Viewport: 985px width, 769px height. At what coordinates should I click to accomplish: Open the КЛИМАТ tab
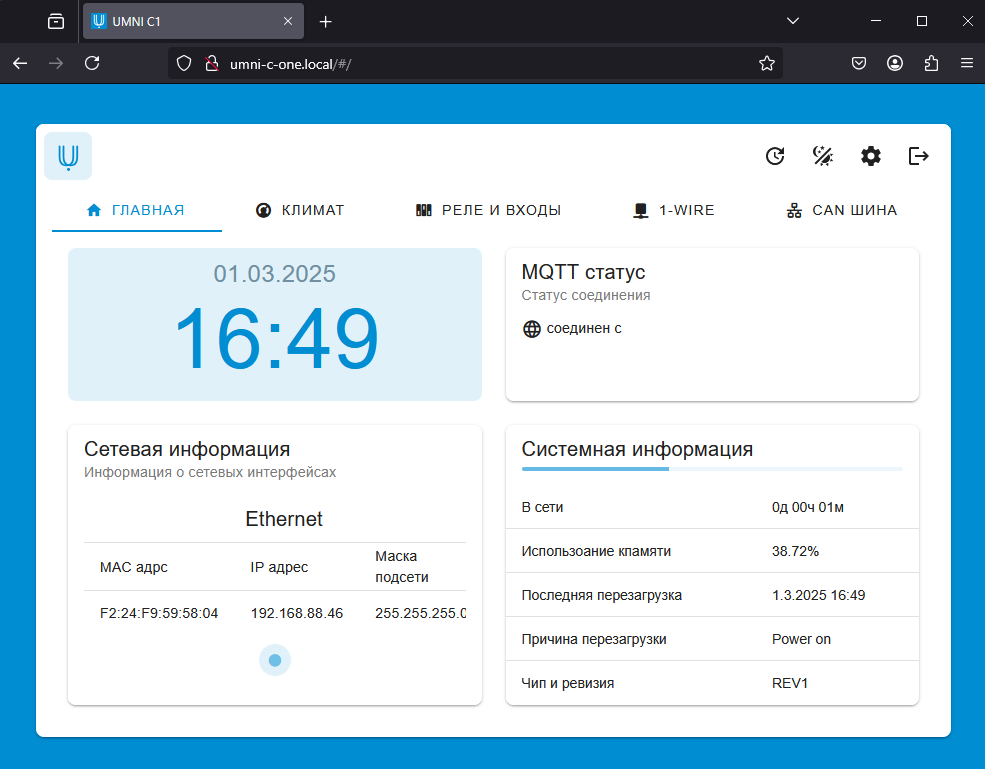[300, 210]
